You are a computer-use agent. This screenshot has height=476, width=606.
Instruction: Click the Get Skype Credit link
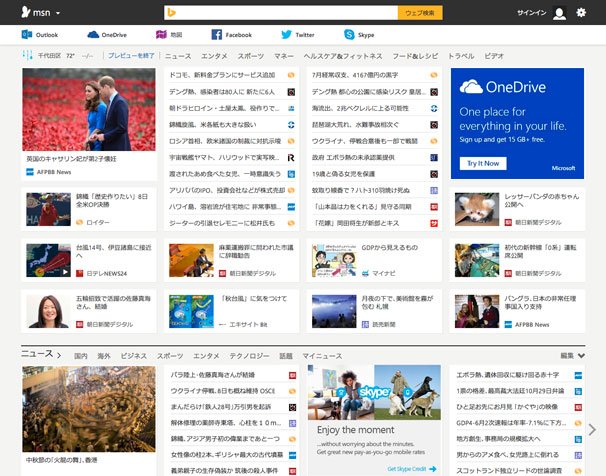click(412, 469)
